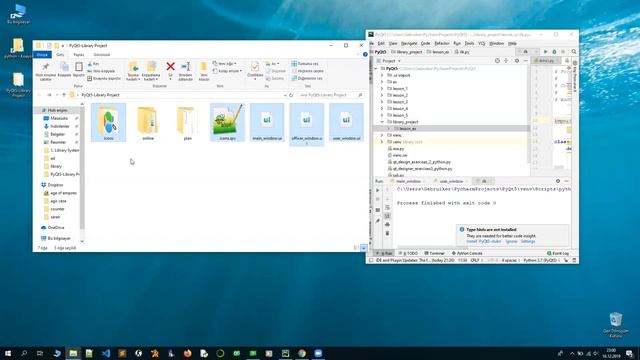Open the Navigate menu in PyCharm
This screenshot has height=360, width=640.
409,43
